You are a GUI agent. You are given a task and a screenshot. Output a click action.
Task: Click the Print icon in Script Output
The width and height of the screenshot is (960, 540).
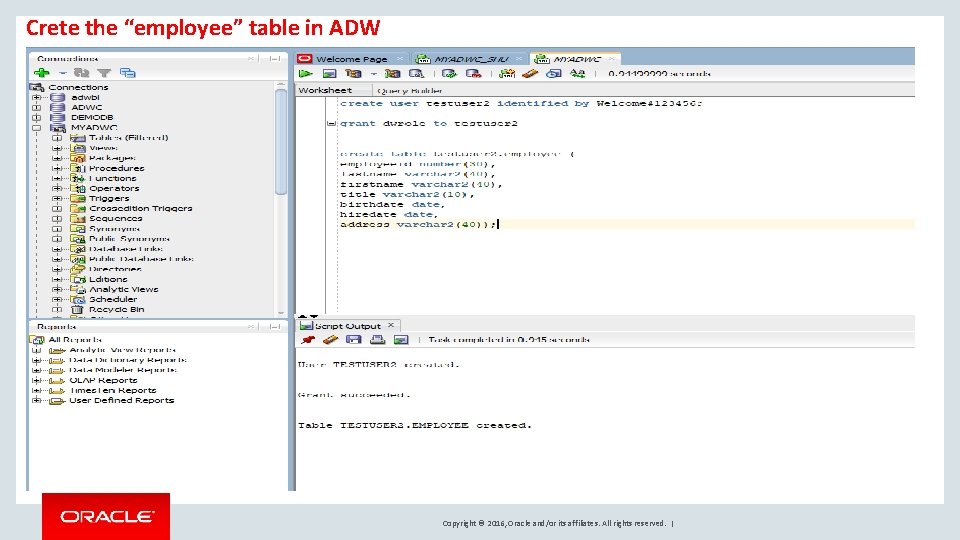coord(377,340)
